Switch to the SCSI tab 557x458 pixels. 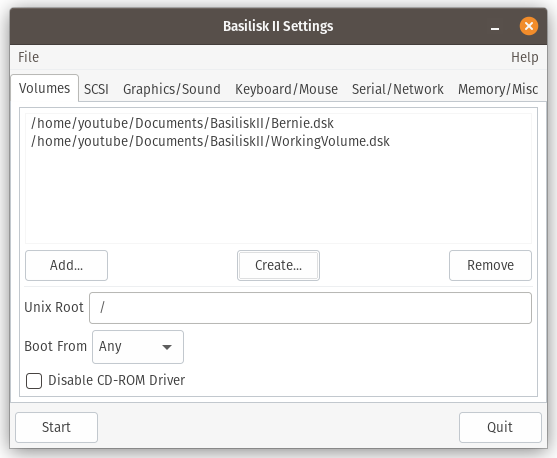pyautogui.click(x=96, y=89)
